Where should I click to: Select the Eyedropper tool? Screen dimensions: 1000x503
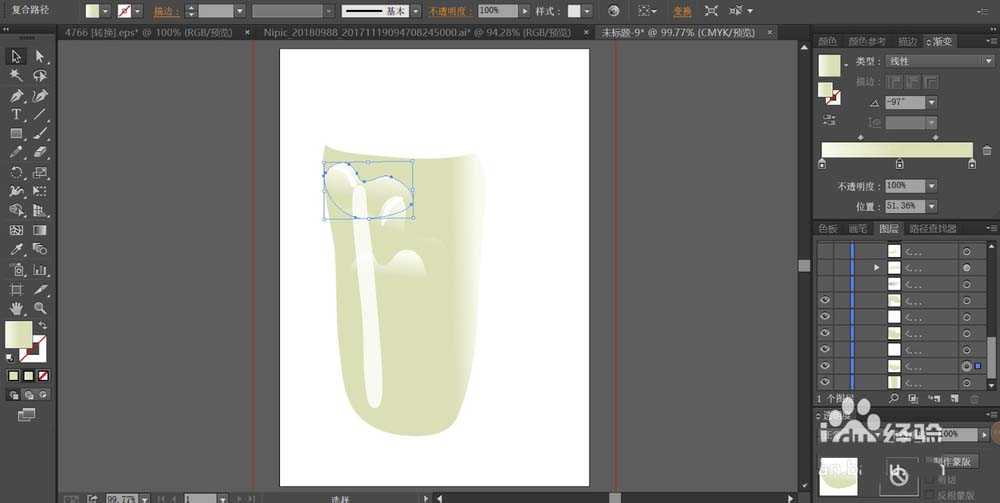[x=17, y=250]
